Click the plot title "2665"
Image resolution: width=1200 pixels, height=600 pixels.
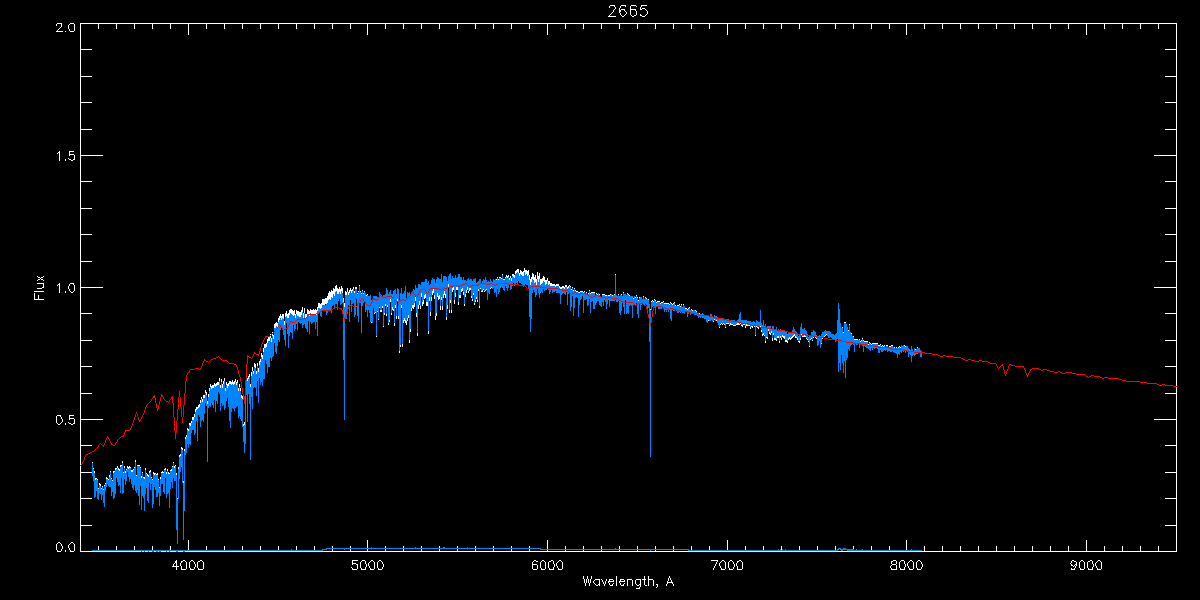click(628, 11)
